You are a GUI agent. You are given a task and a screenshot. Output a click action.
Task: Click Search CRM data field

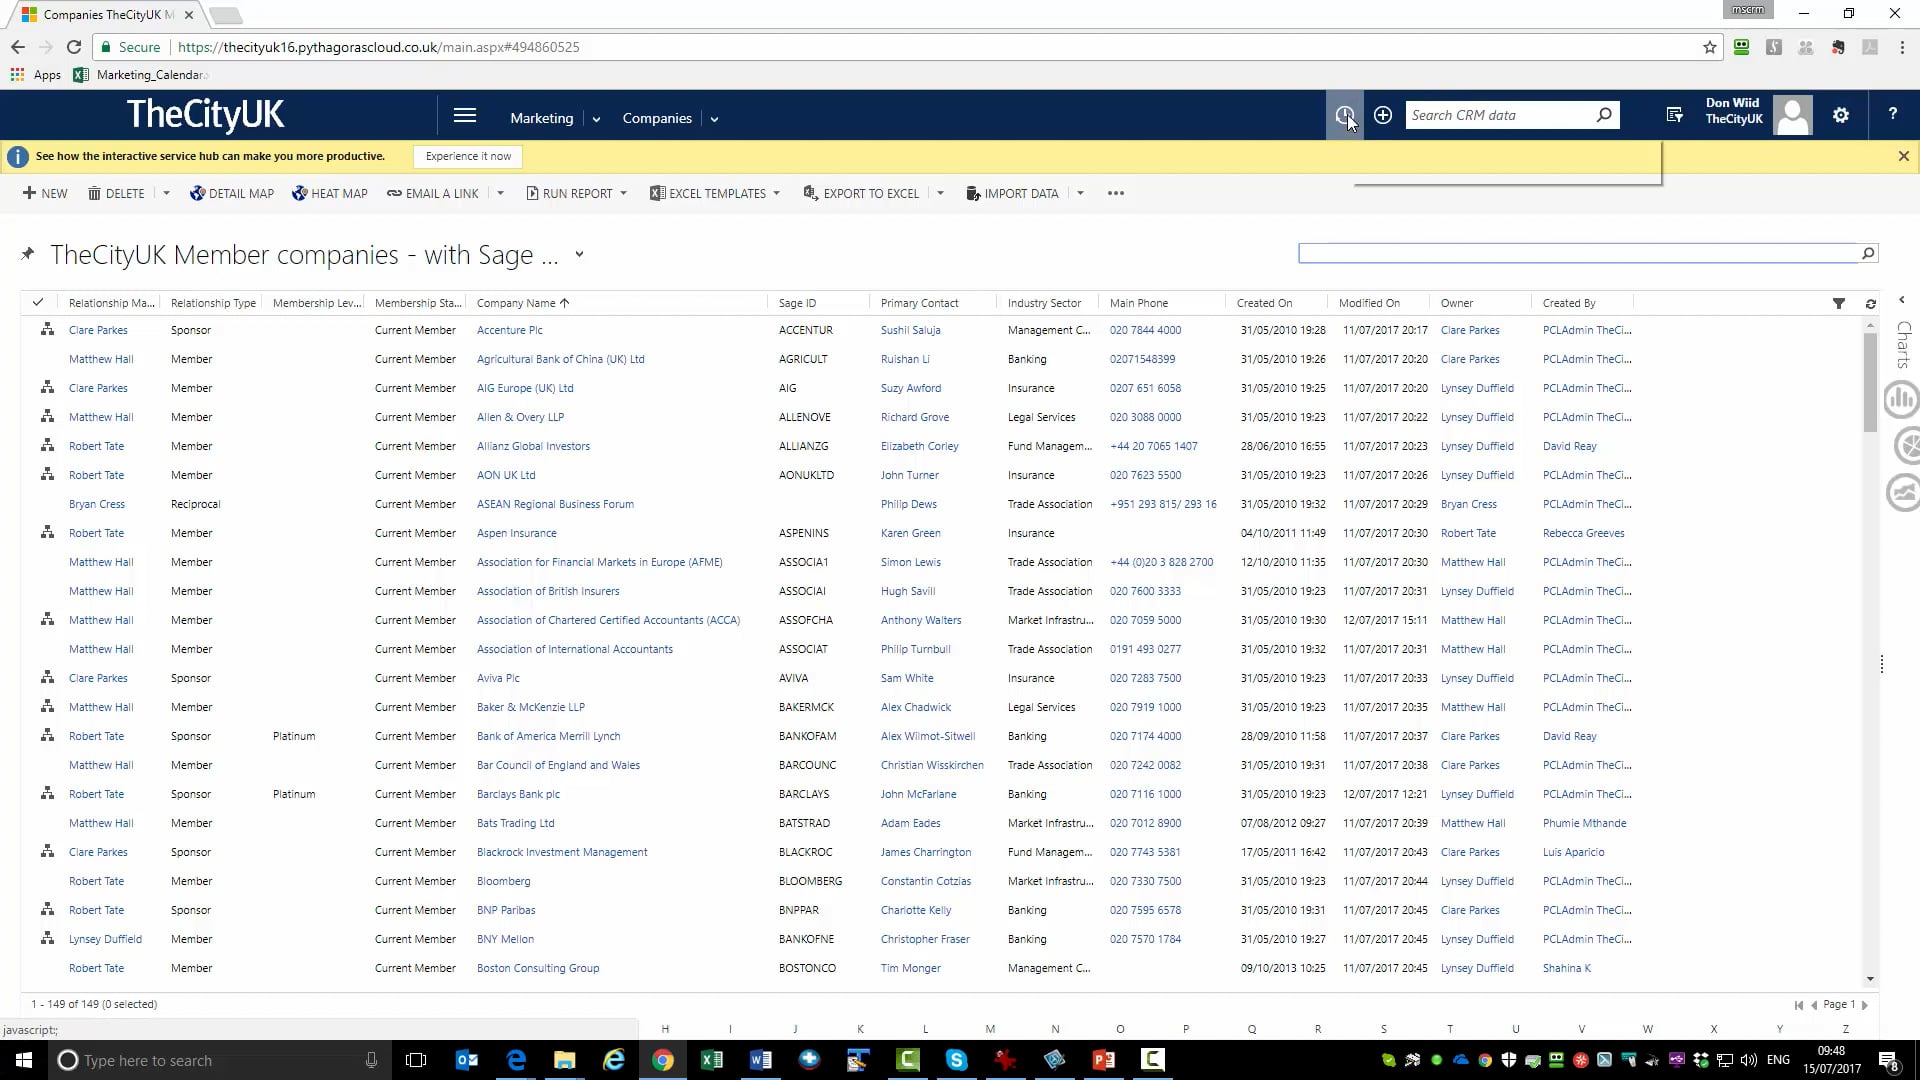[x=1500, y=115]
